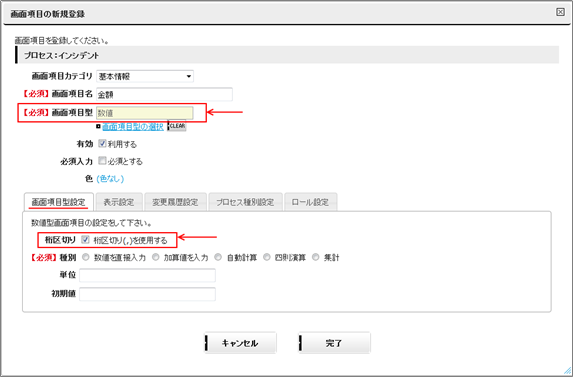This screenshot has height=377, width=573.
Task: Focus the 初期値 input field
Action: click(x=147, y=294)
